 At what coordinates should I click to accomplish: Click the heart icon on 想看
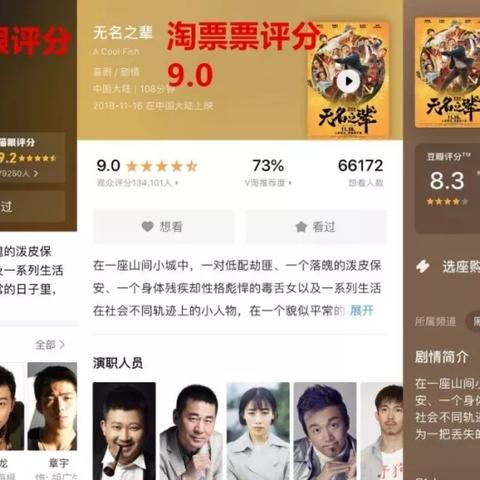pos(147,227)
